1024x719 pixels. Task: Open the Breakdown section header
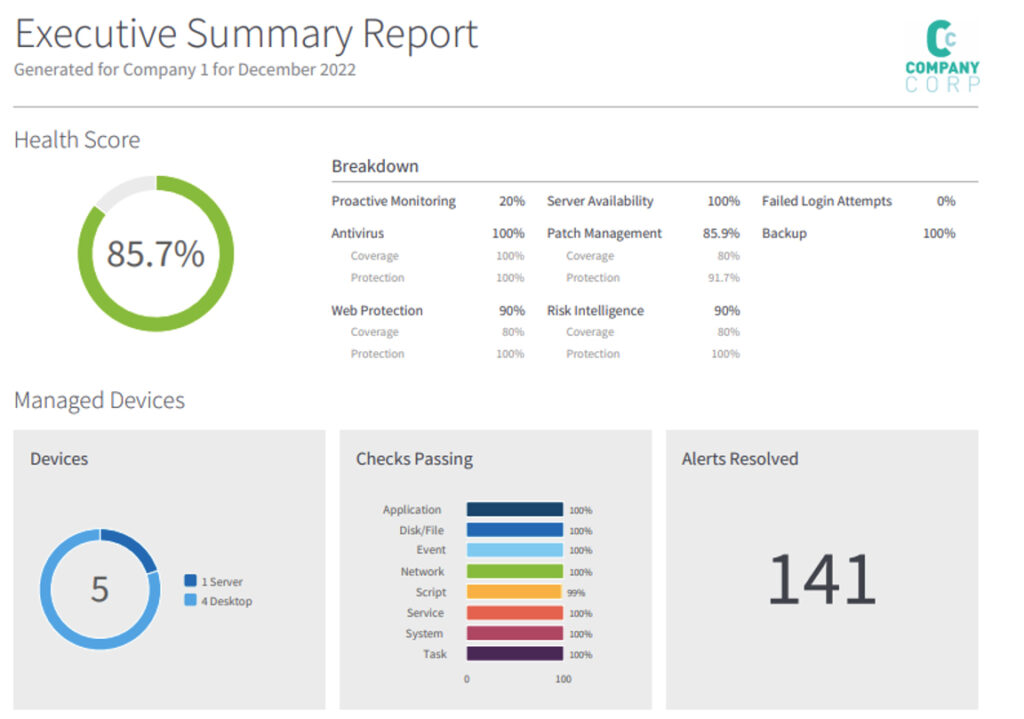(375, 166)
